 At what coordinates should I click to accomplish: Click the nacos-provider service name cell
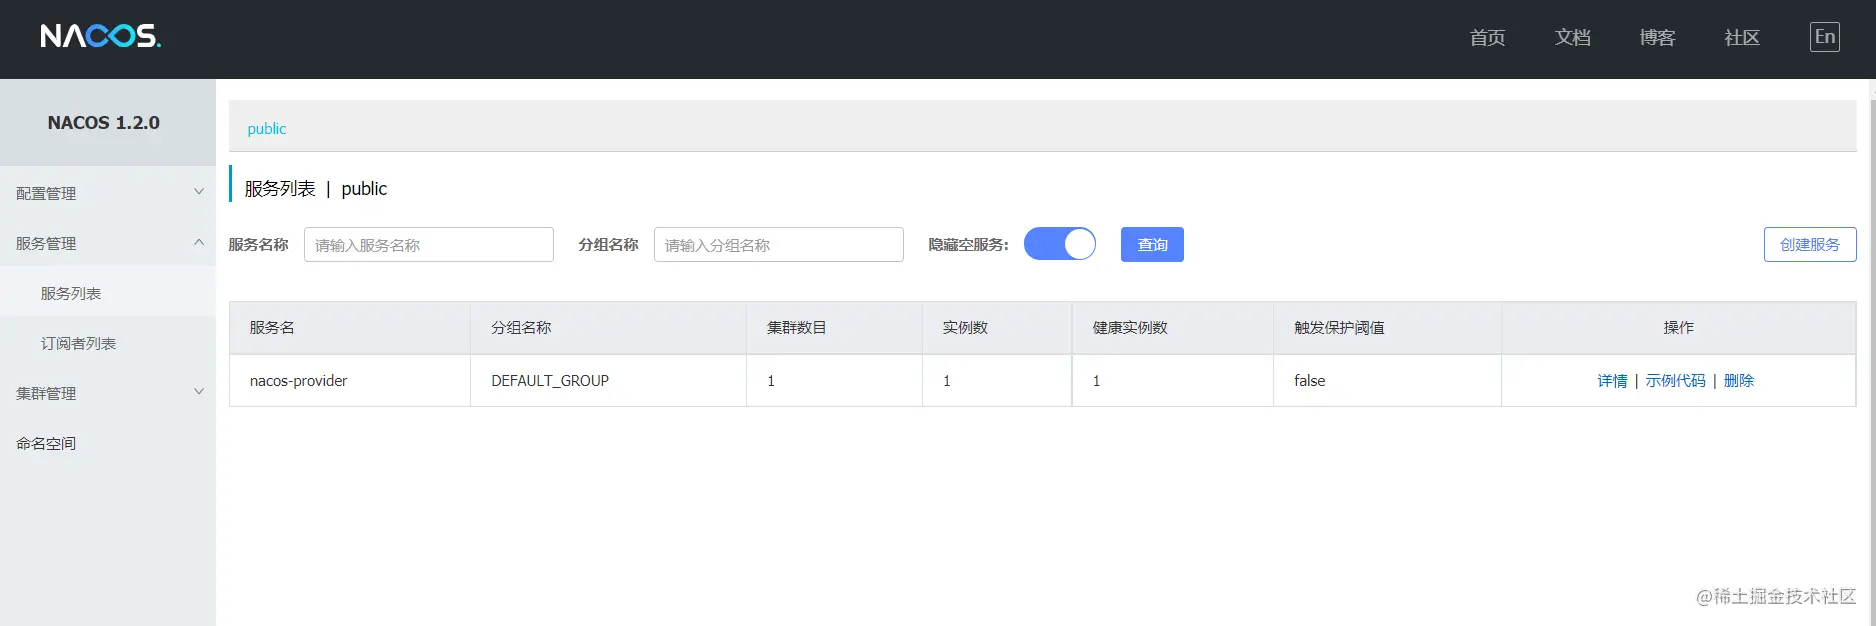(x=350, y=381)
